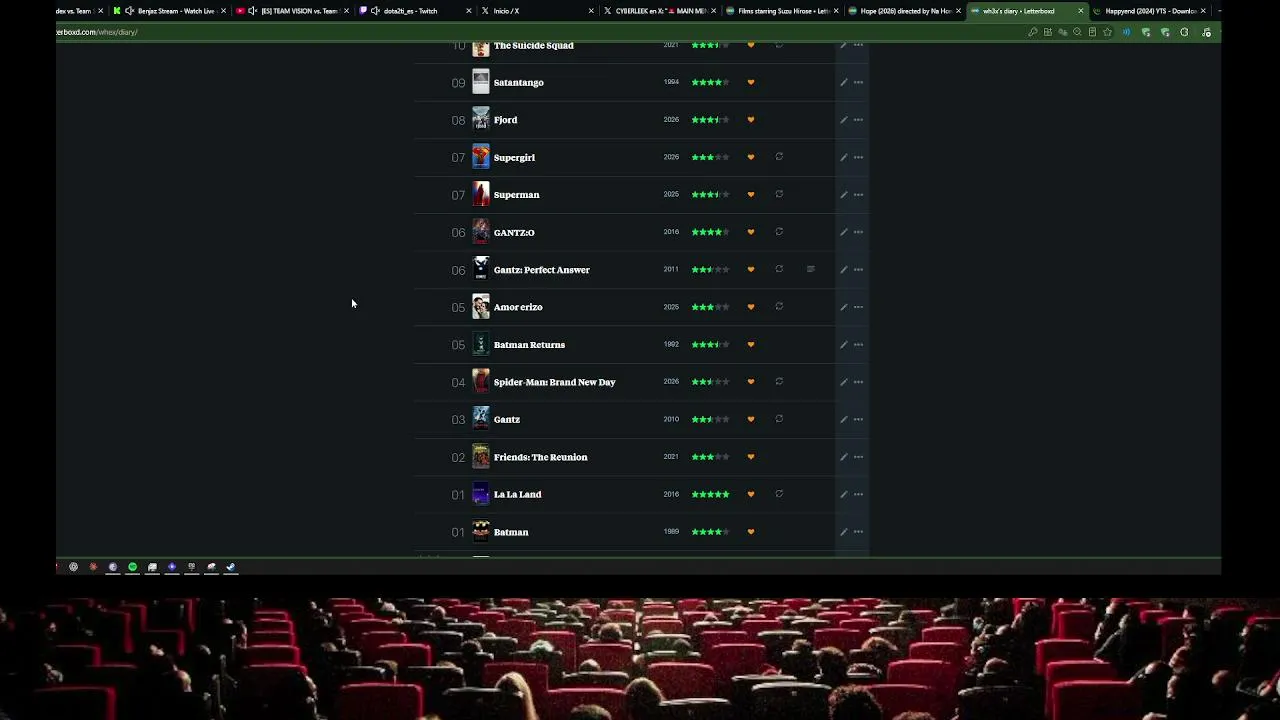Toggle the heart for Spider-Man: Brand New Day

click(751, 382)
